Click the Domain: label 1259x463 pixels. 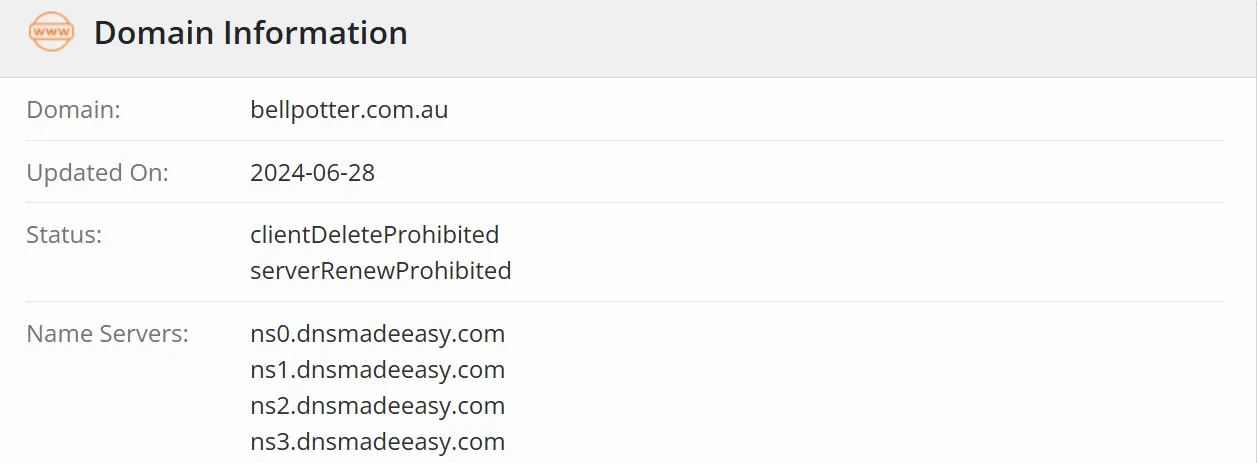[73, 110]
